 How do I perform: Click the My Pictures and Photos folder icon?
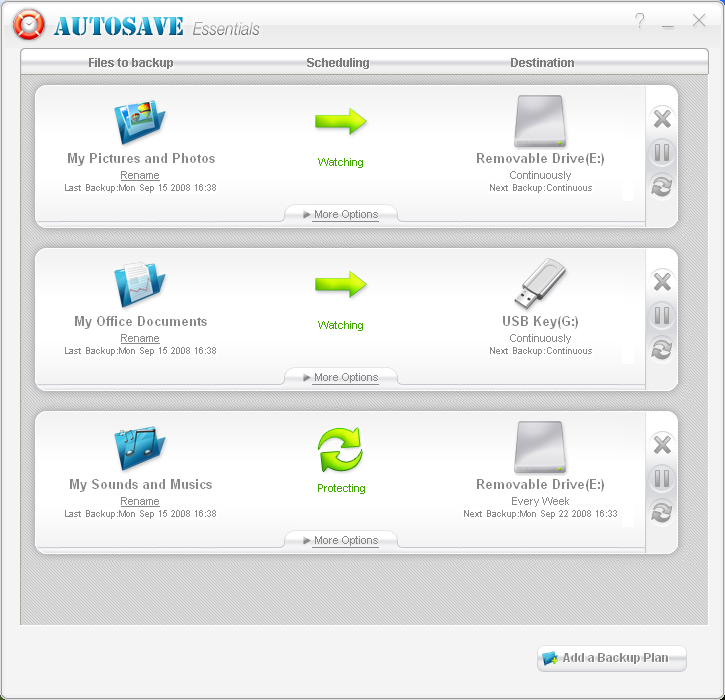pos(139,121)
